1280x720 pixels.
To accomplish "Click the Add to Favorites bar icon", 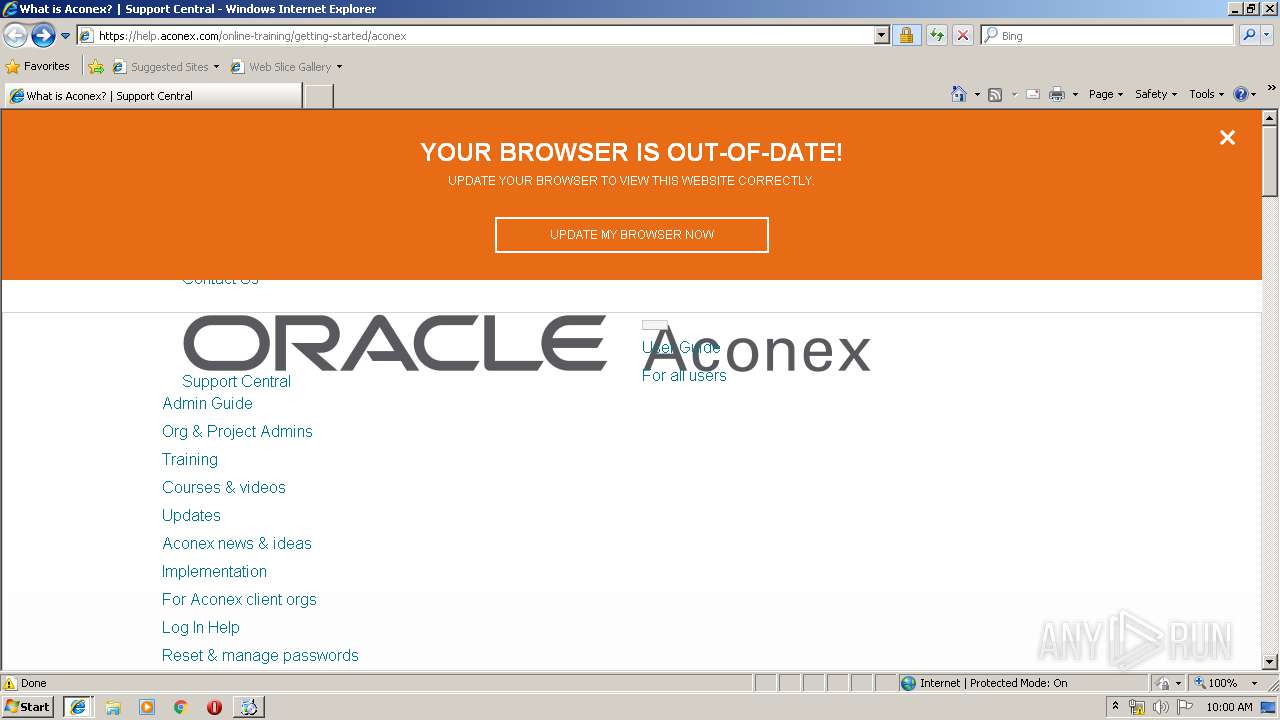I will [96, 67].
